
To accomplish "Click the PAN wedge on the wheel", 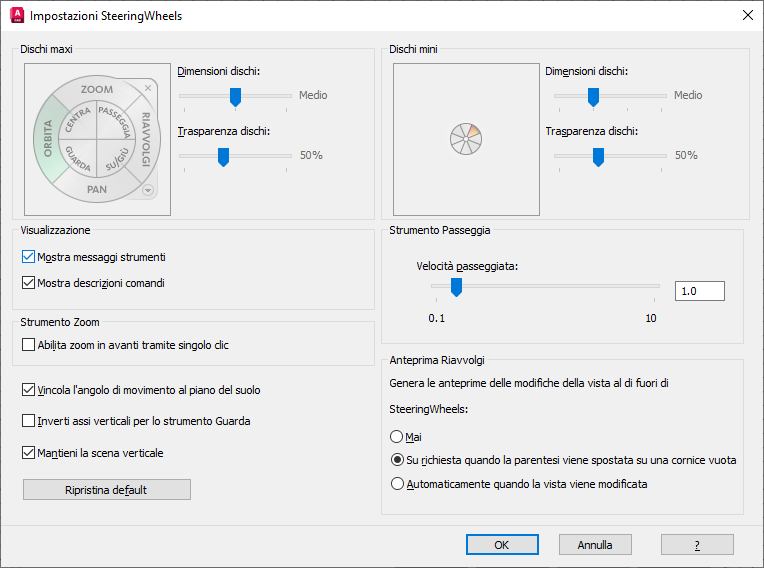I will tap(97, 189).
